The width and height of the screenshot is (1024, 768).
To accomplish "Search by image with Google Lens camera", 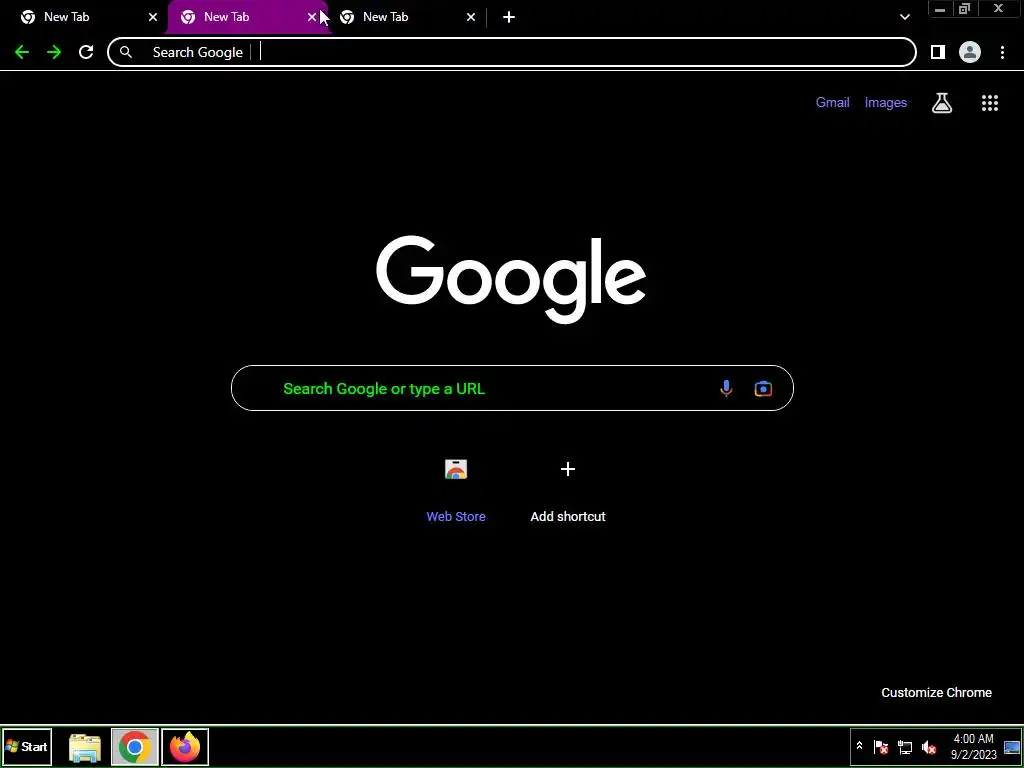I will pos(763,389).
